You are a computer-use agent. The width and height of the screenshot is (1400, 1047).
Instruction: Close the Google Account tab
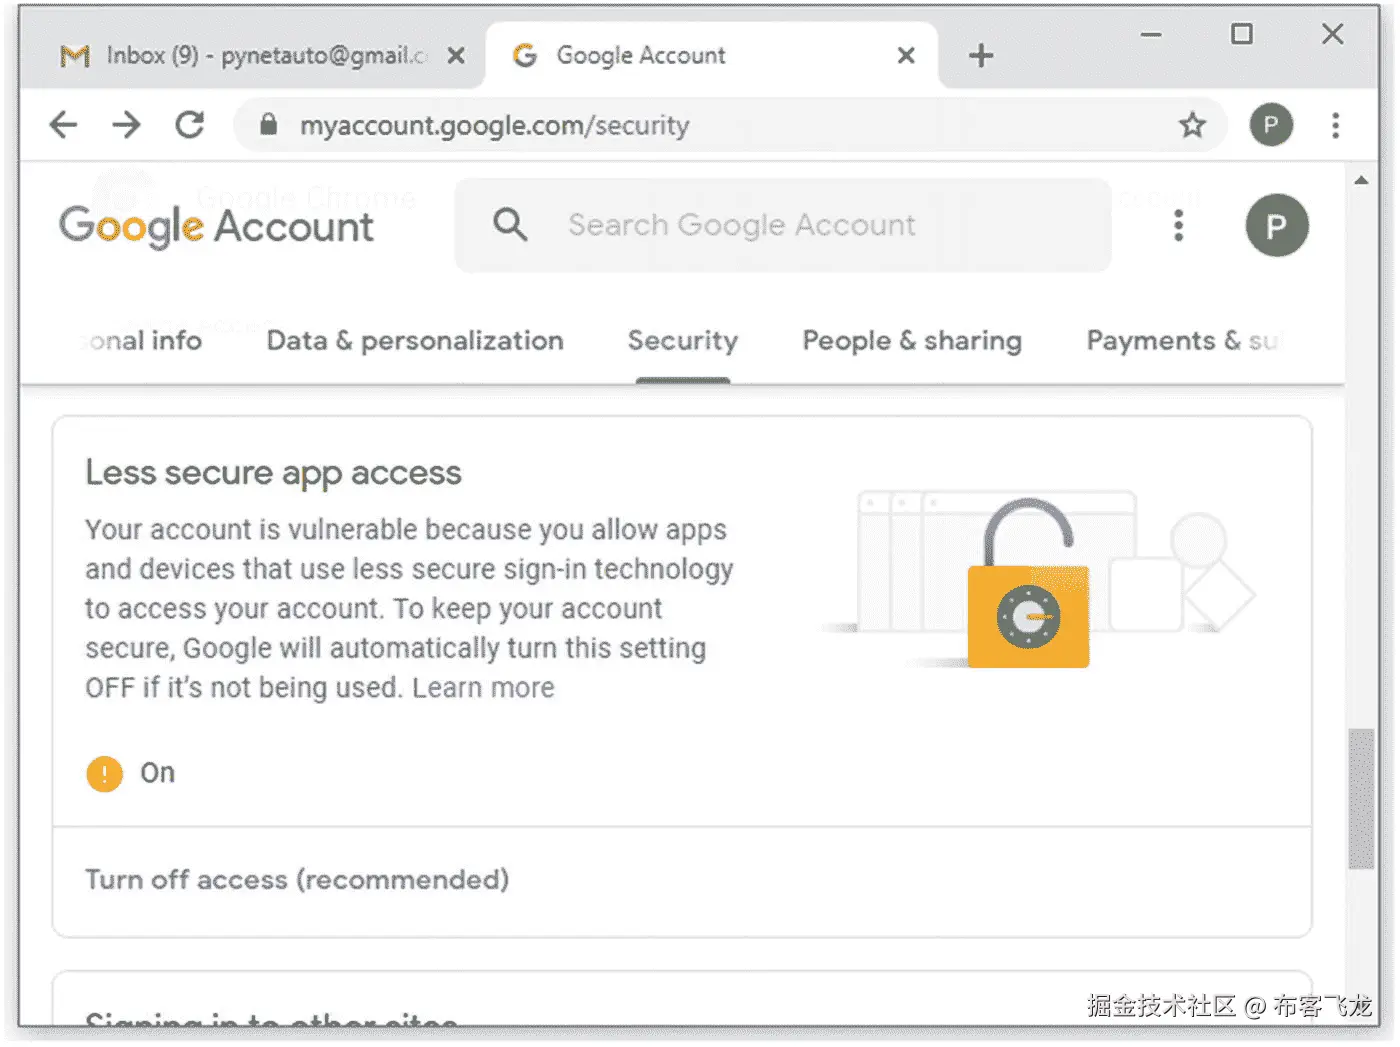[906, 56]
